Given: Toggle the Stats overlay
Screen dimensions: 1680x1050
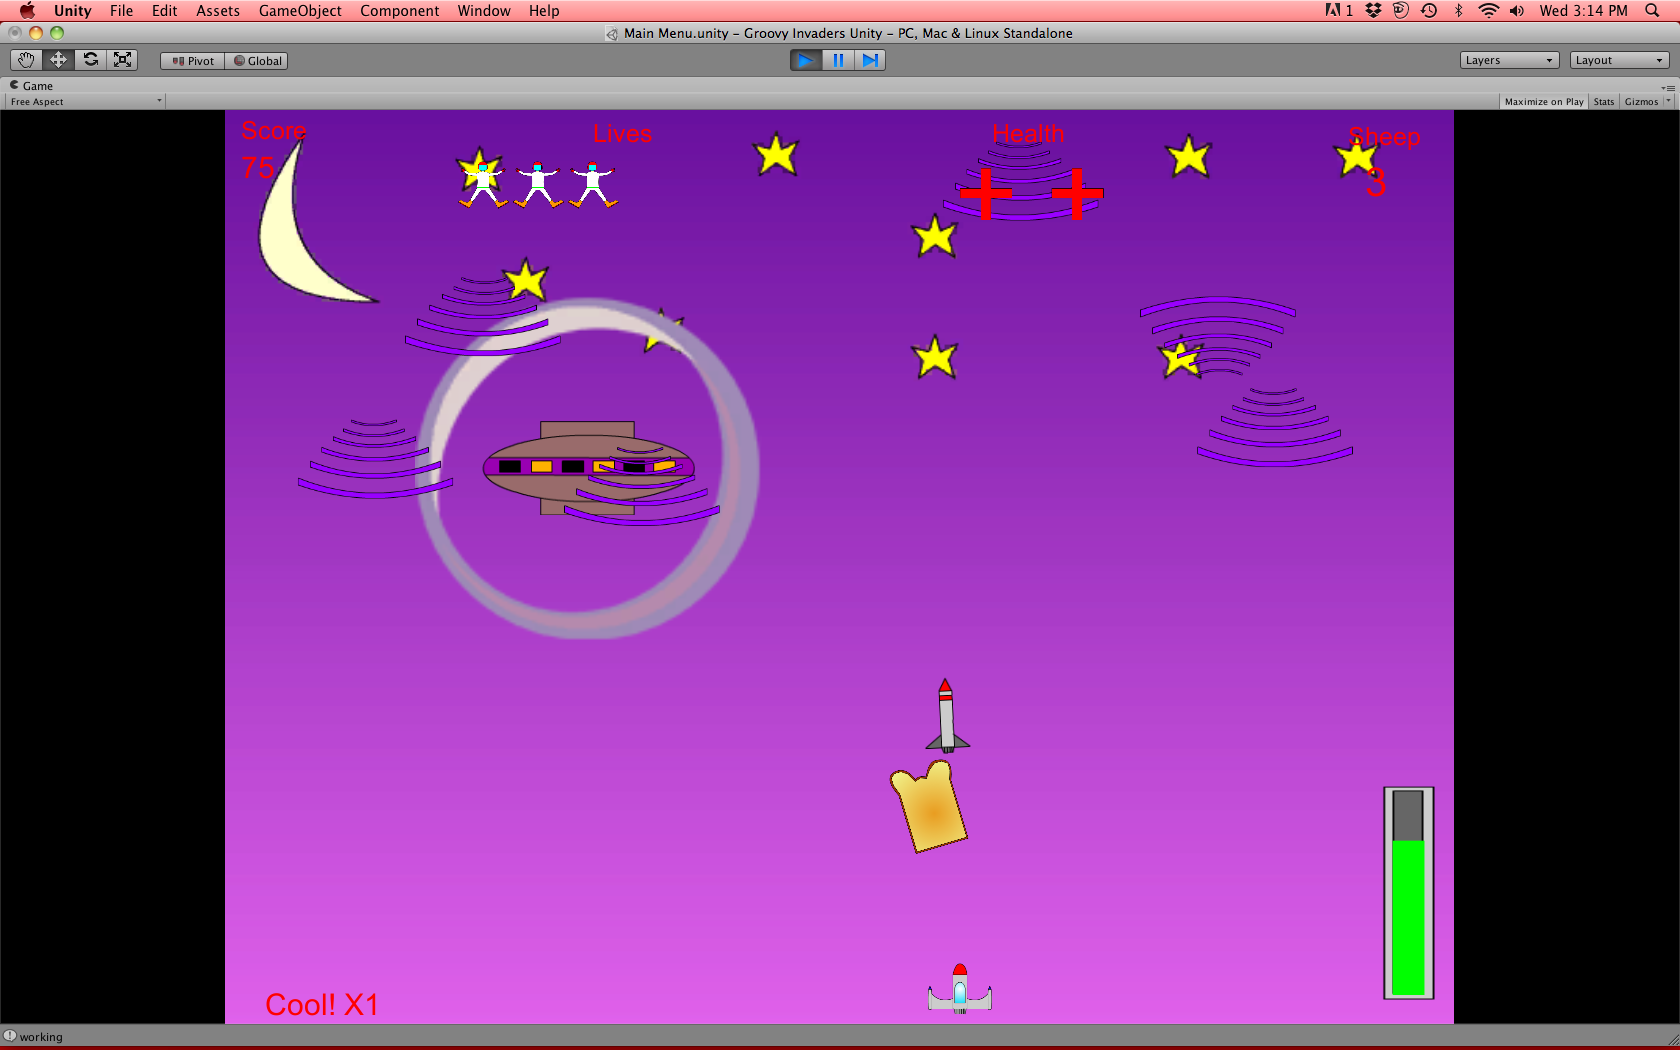Looking at the screenshot, I should [x=1603, y=102].
